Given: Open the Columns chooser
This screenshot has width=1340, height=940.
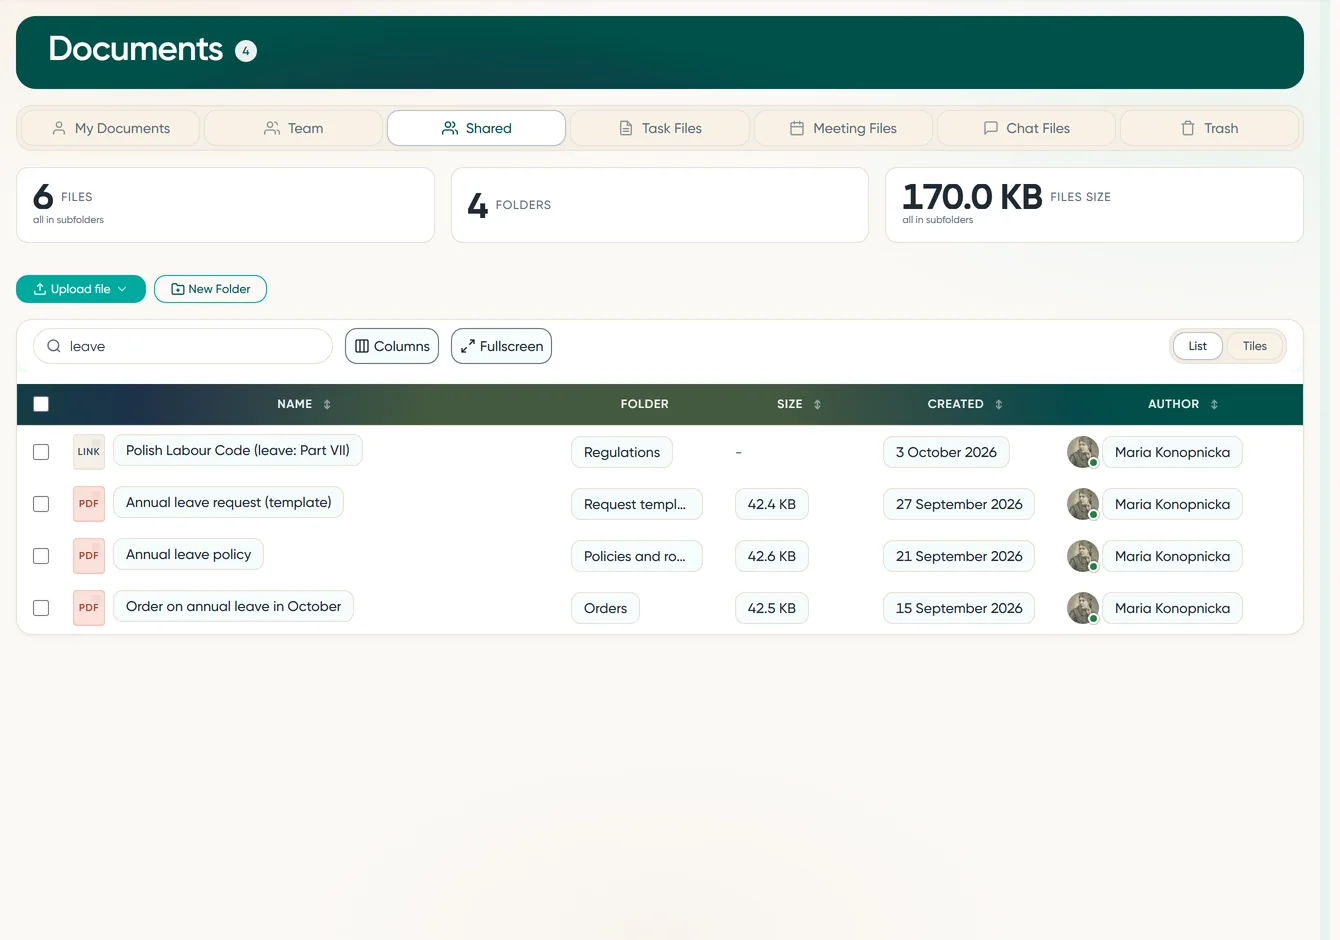Looking at the screenshot, I should (392, 346).
